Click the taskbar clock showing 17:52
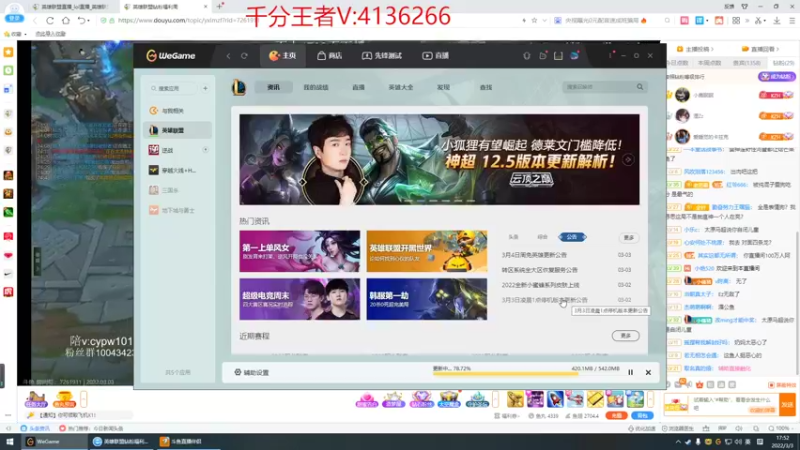Screen dimensions: 800x450 click(782, 442)
